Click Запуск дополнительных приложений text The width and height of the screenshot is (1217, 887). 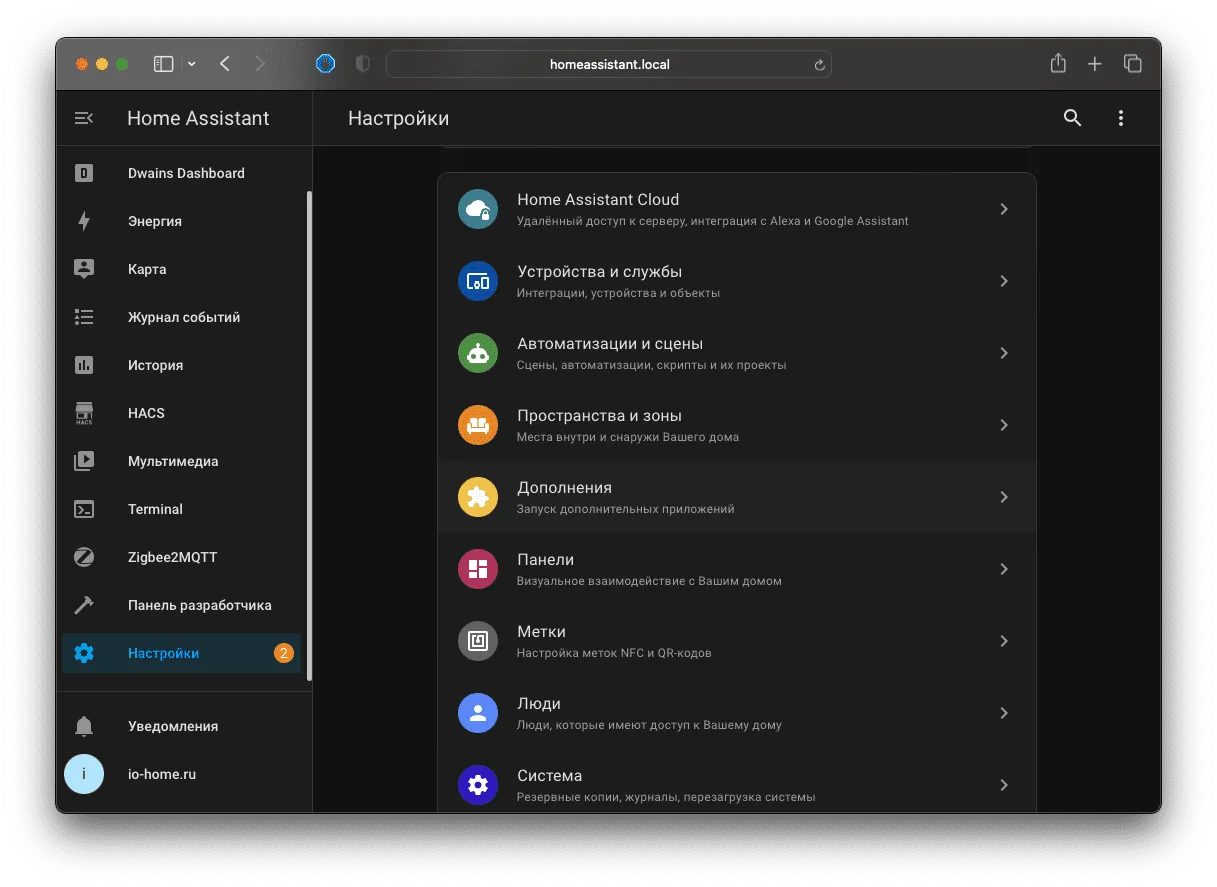pyautogui.click(x=626, y=509)
